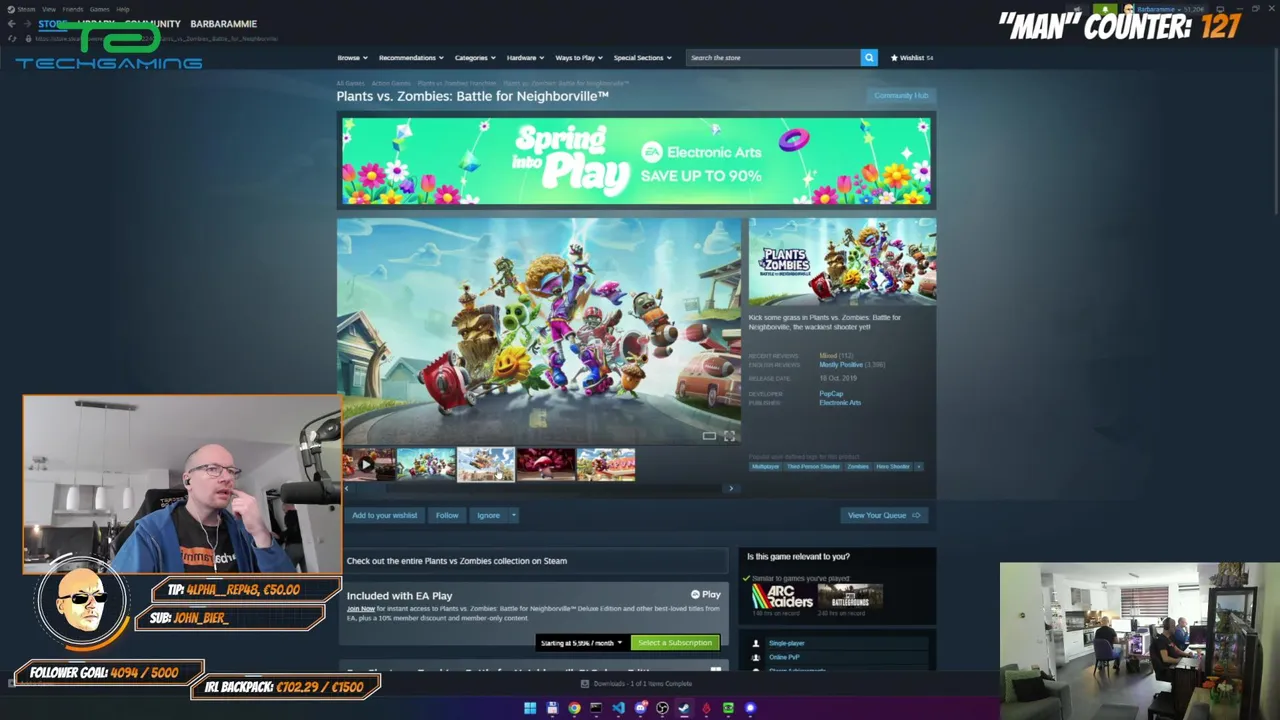The width and height of the screenshot is (1280, 720).
Task: Click the Zombies tag
Action: coord(858,467)
